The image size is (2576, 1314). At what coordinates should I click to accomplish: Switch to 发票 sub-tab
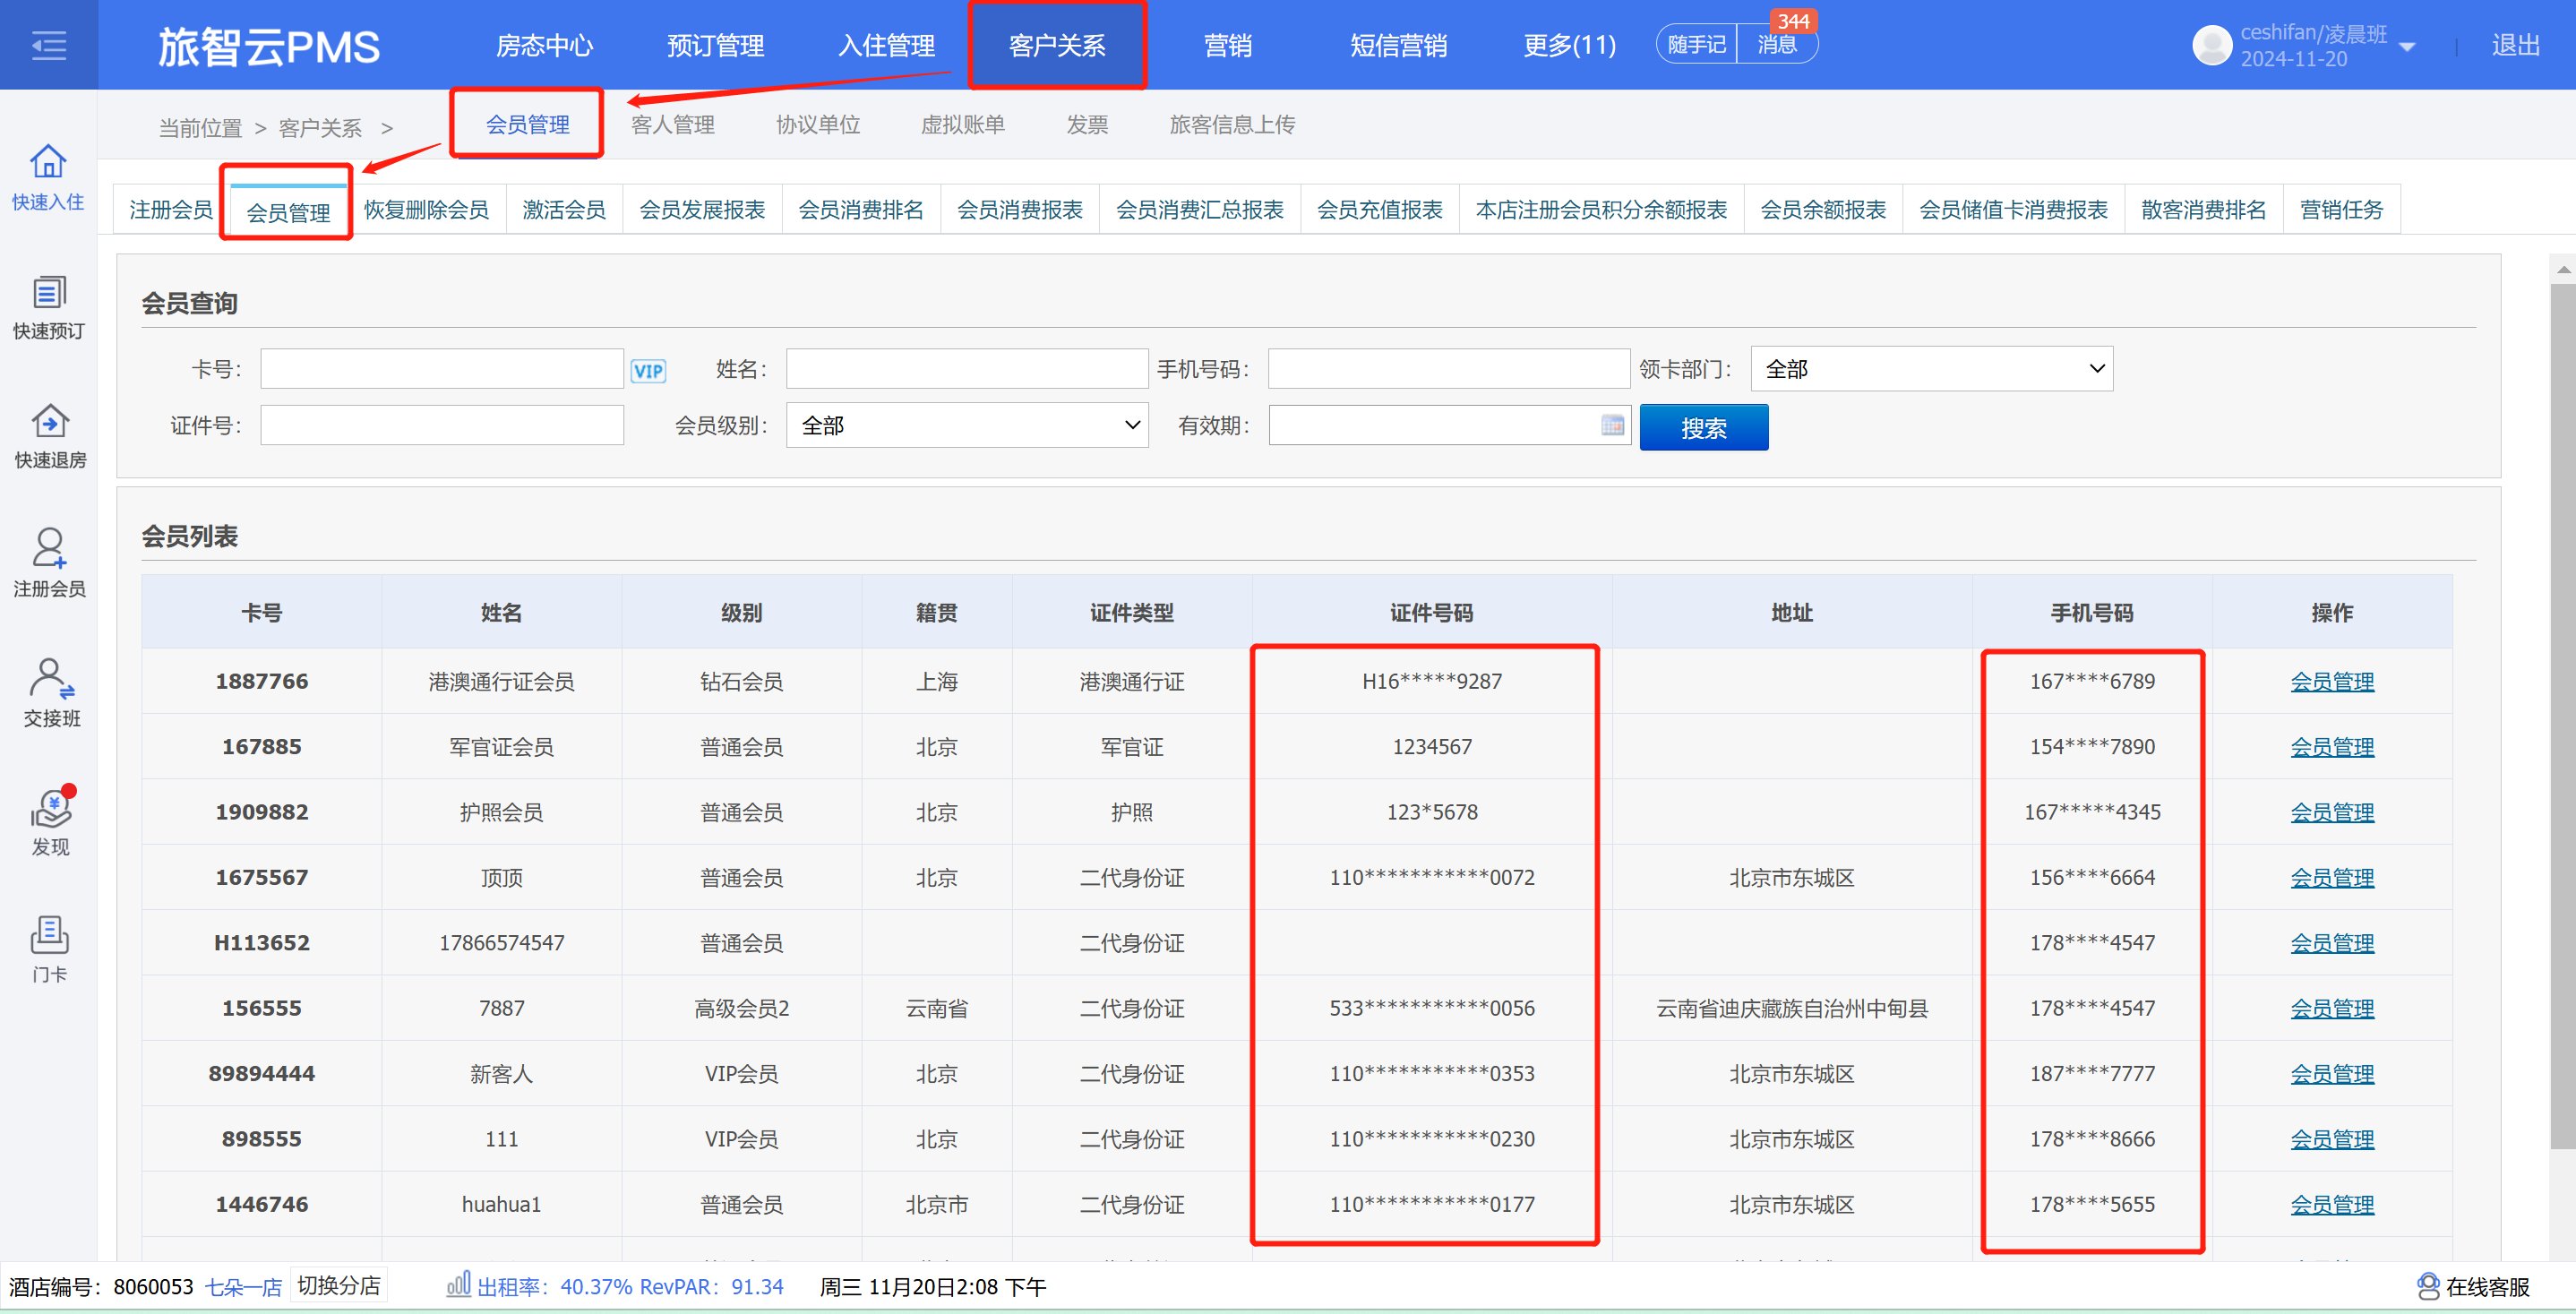click(x=1087, y=124)
